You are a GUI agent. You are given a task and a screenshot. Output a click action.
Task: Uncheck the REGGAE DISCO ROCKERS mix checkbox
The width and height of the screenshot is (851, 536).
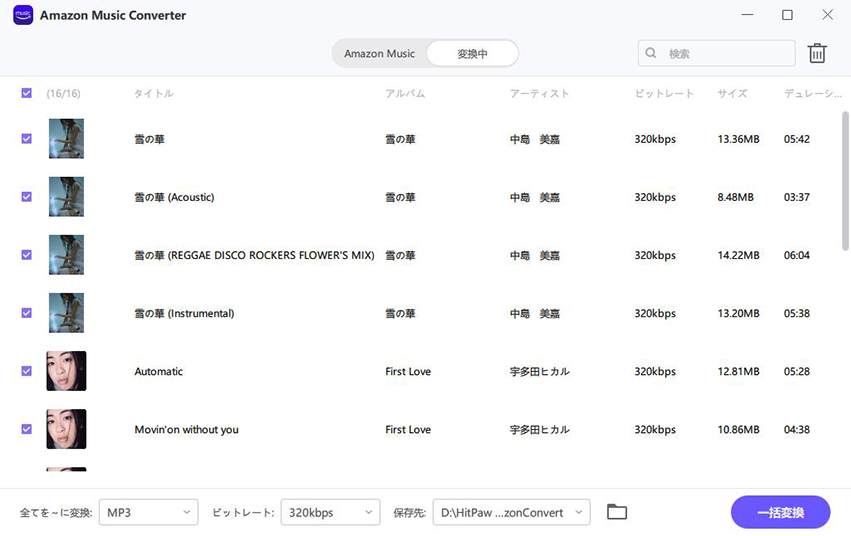click(27, 254)
